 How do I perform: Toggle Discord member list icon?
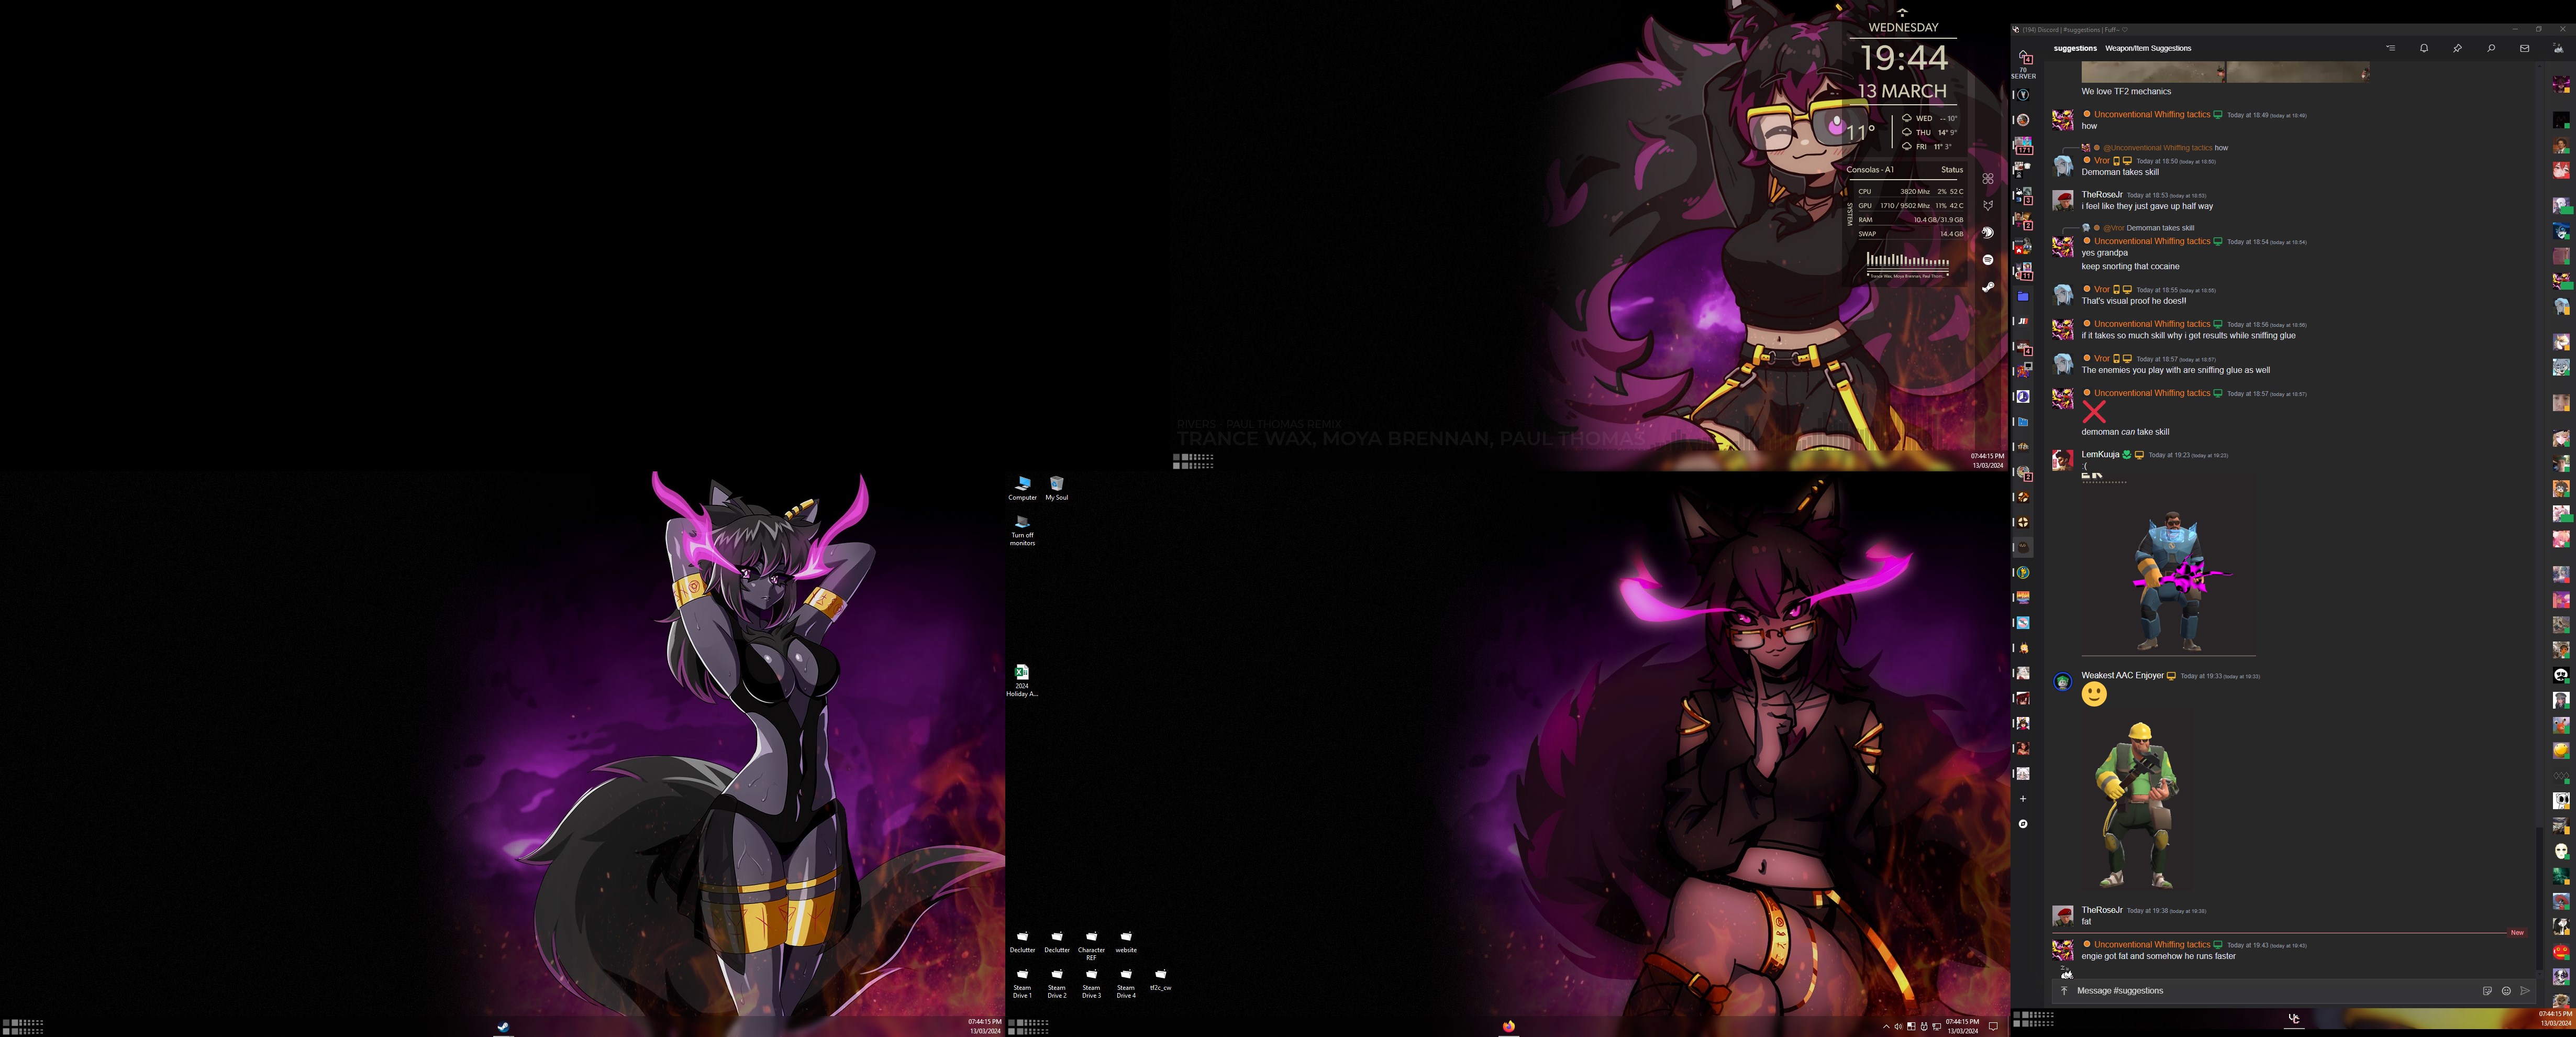(2558, 48)
